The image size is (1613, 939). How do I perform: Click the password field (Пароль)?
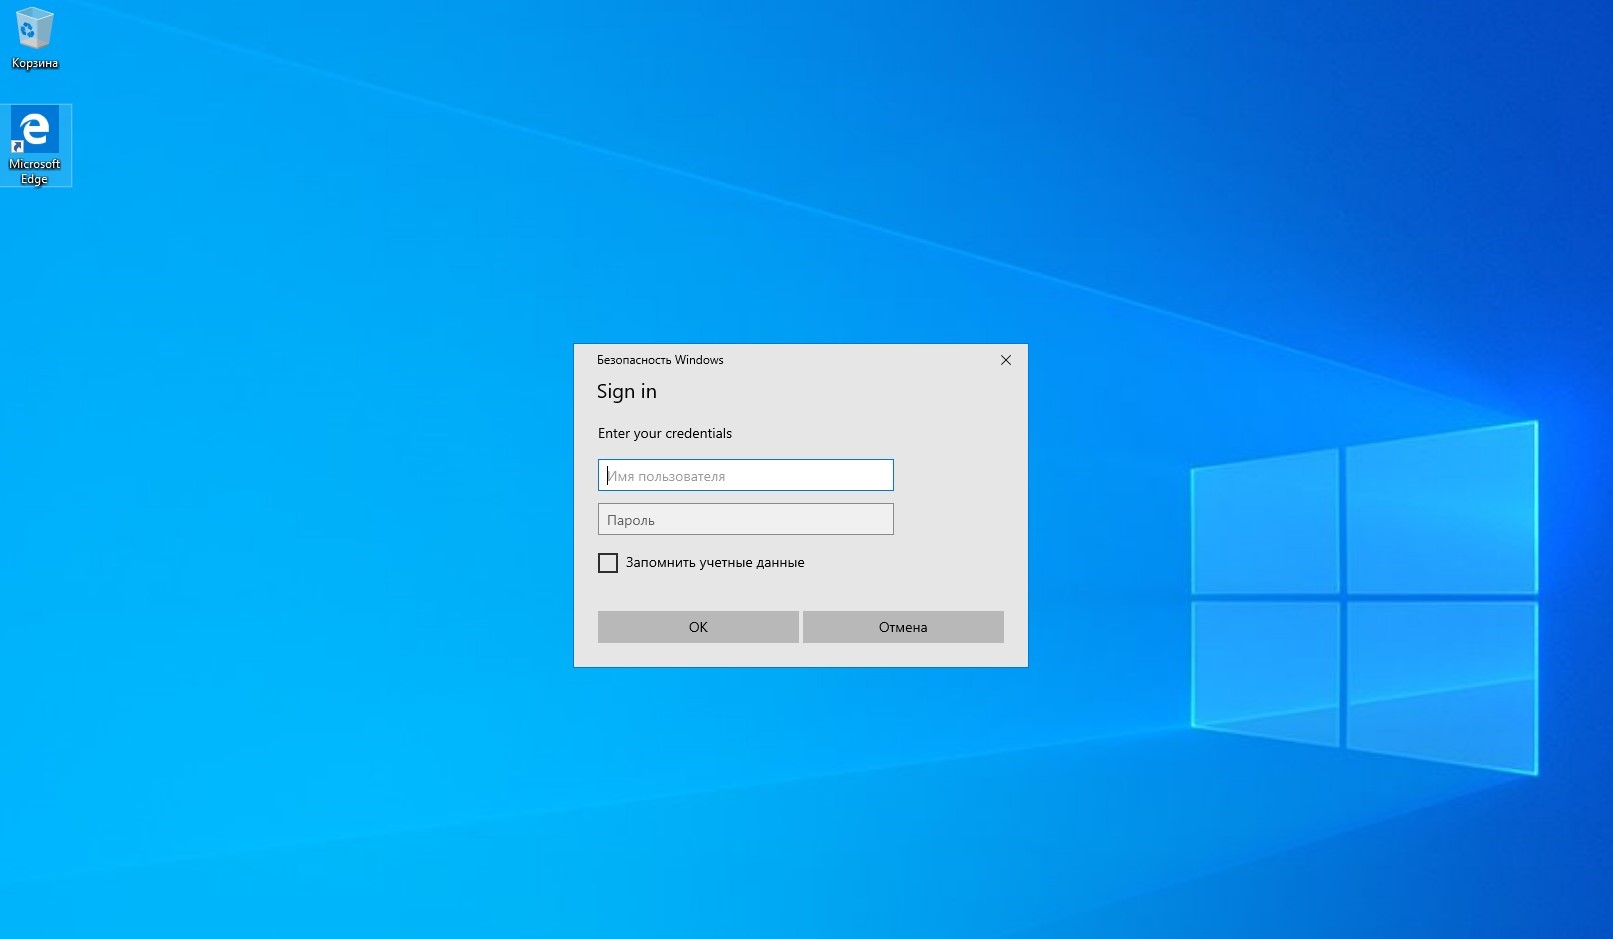click(x=745, y=519)
